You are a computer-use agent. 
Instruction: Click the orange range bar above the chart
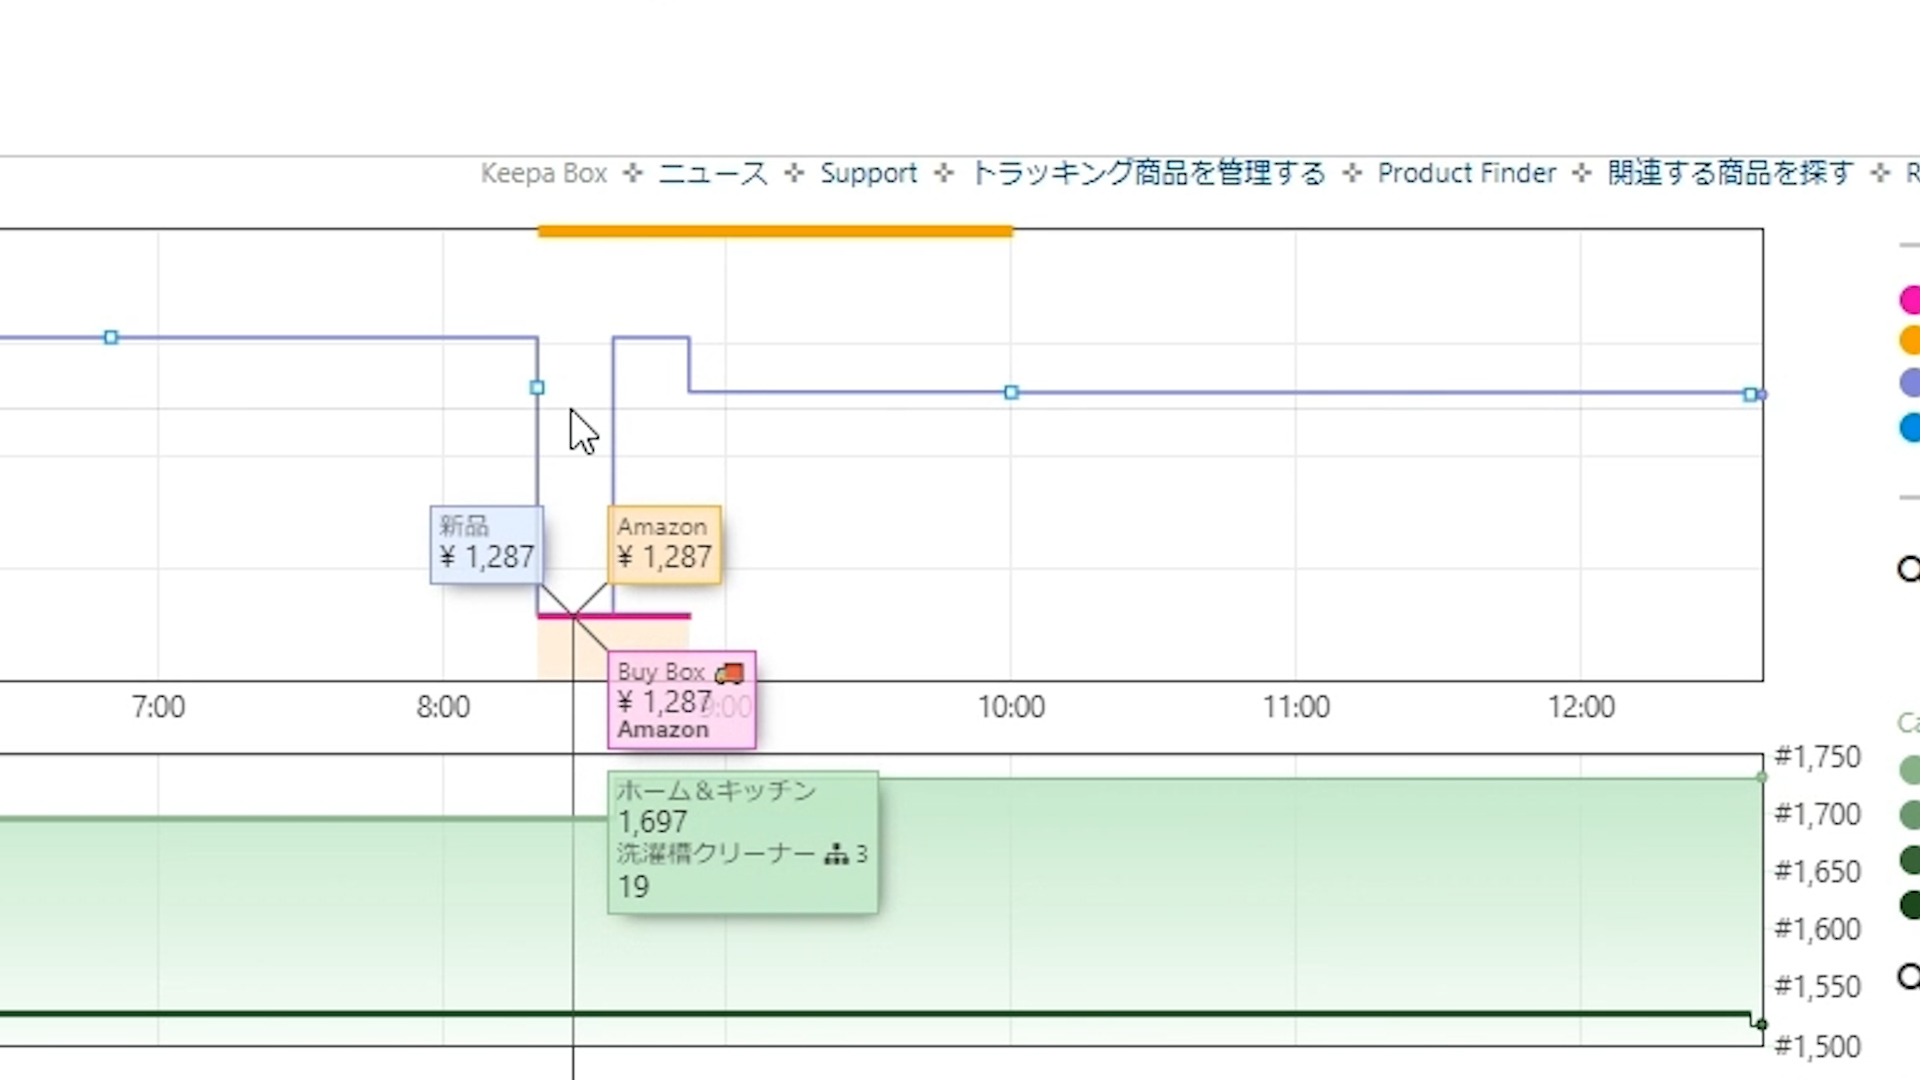[775, 232]
